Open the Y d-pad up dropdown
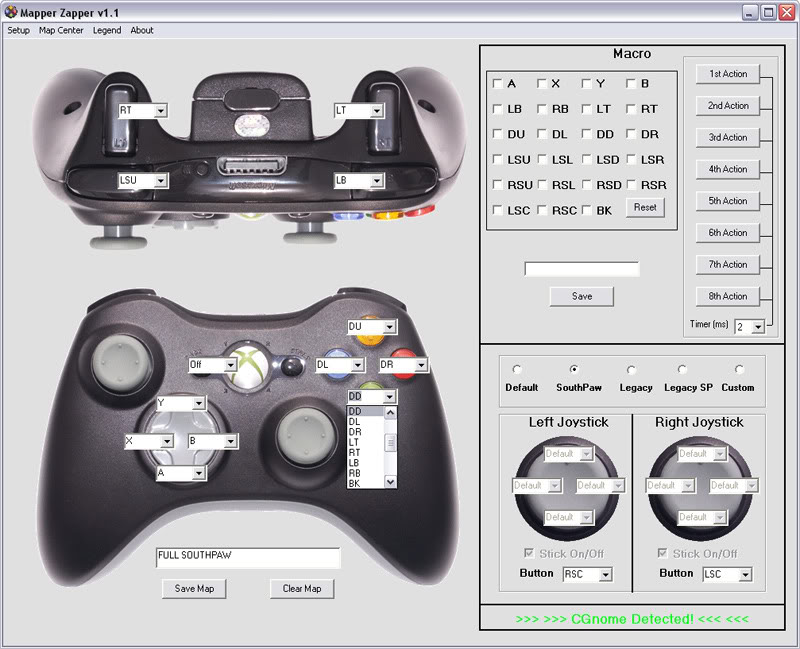Screen dimensions: 800x649 199,404
